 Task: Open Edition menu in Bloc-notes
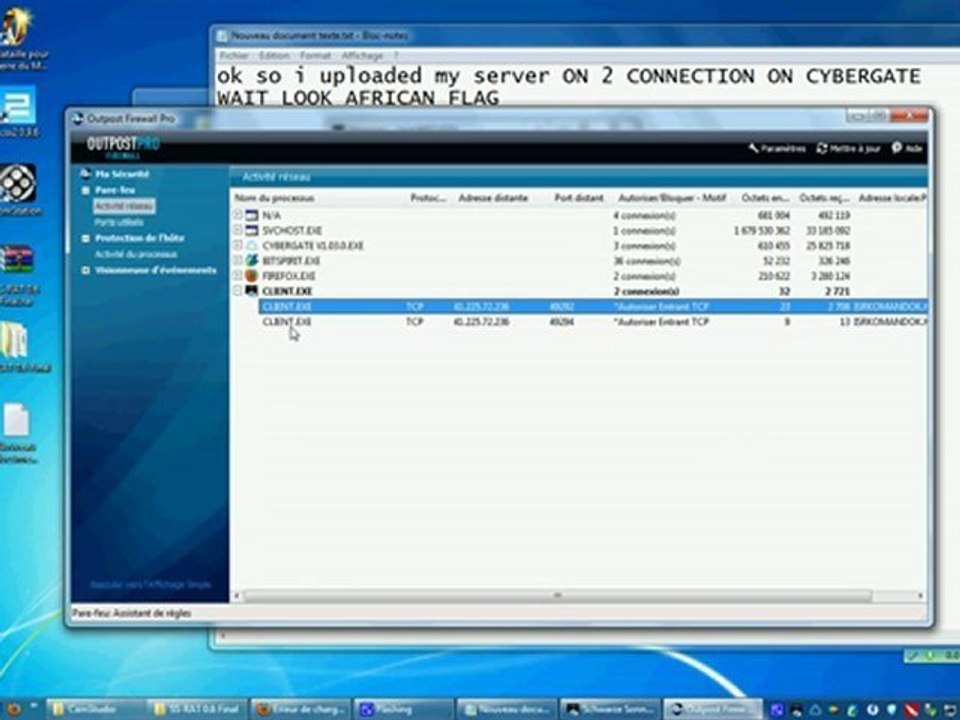pyautogui.click(x=274, y=56)
